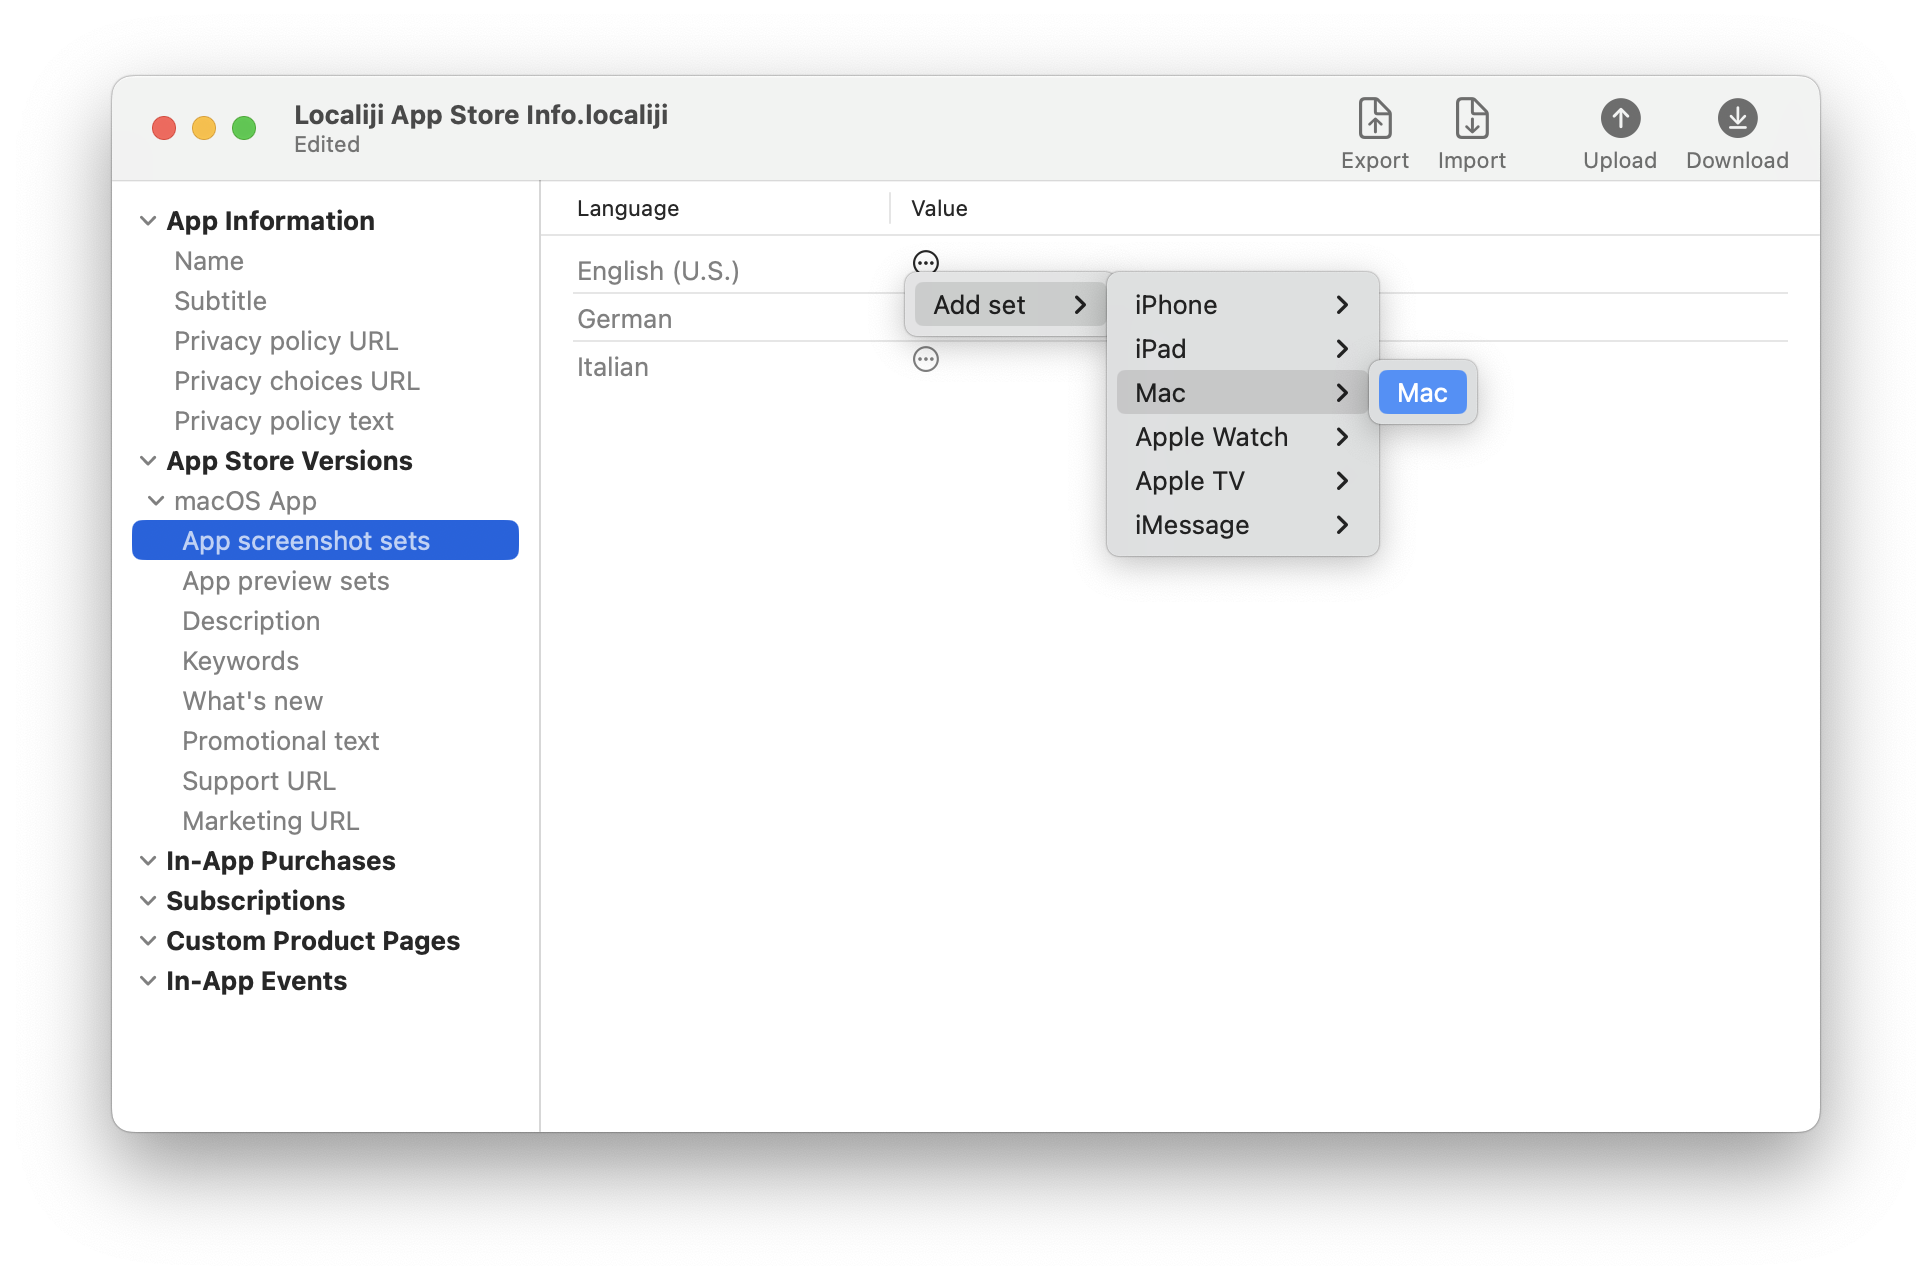1932x1280 pixels.
Task: Open the ellipsis menu for Italian
Action: pos(926,359)
